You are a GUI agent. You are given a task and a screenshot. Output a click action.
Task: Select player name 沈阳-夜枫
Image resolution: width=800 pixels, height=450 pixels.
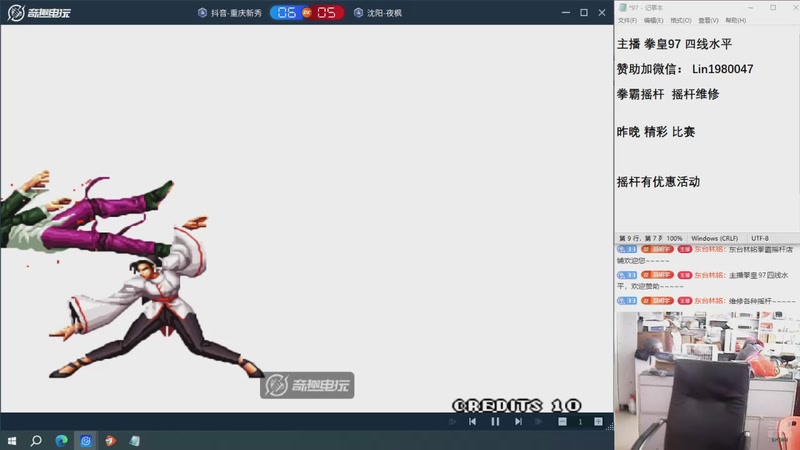coord(384,13)
